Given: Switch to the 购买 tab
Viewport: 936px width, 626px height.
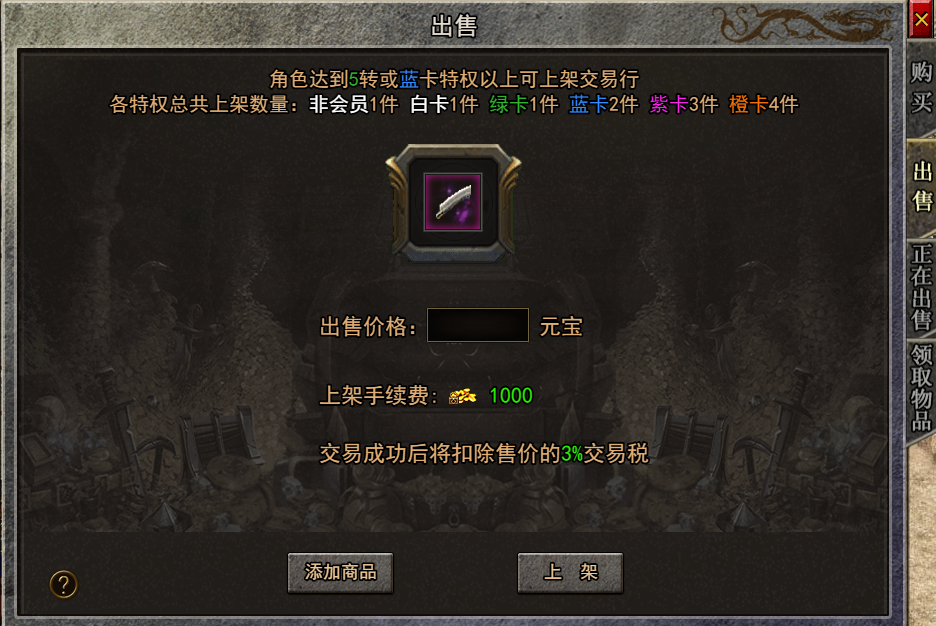Looking at the screenshot, I should [x=922, y=88].
